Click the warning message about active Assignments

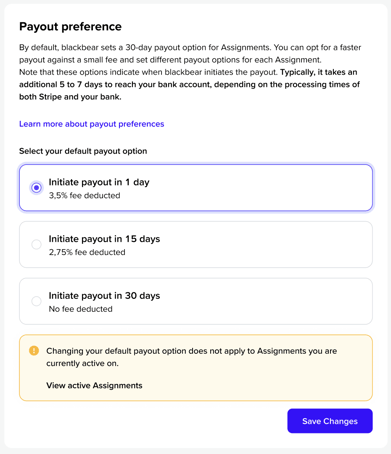[x=192, y=357]
